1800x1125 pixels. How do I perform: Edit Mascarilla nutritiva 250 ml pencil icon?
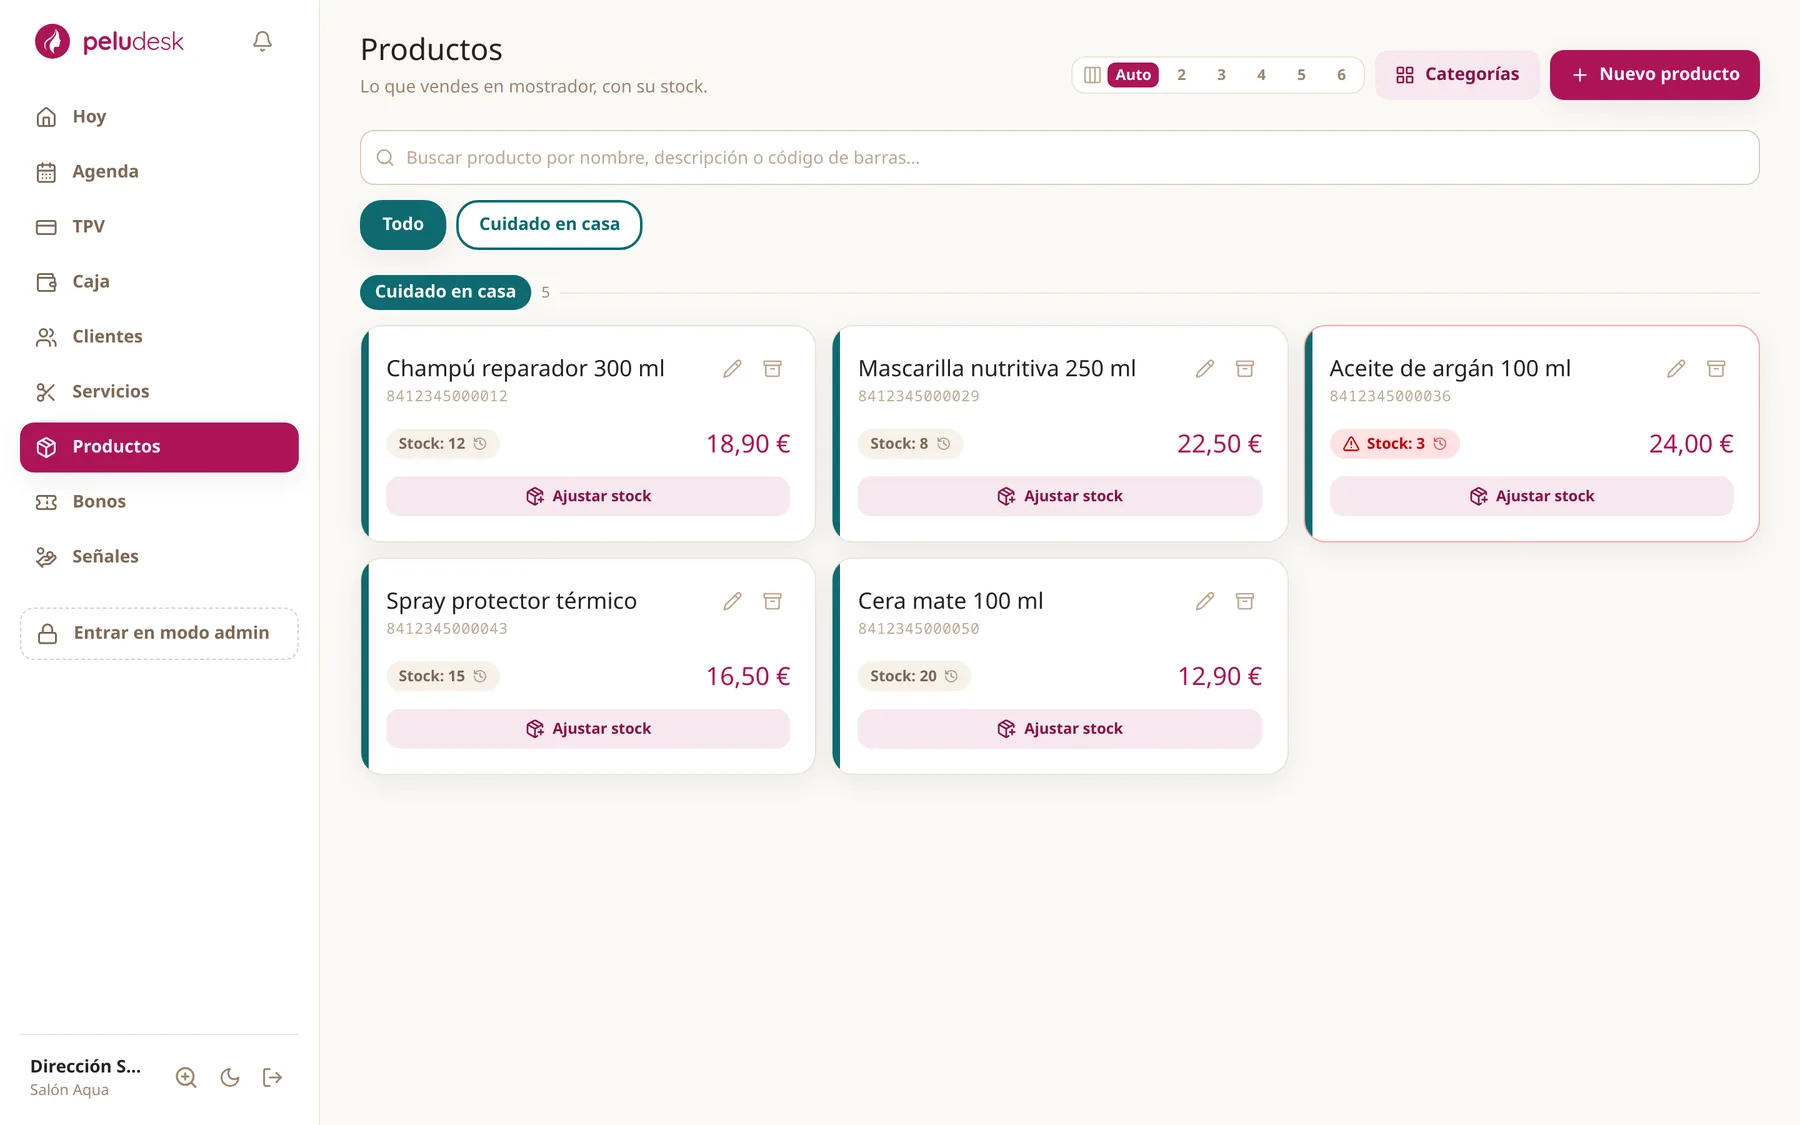tap(1205, 369)
